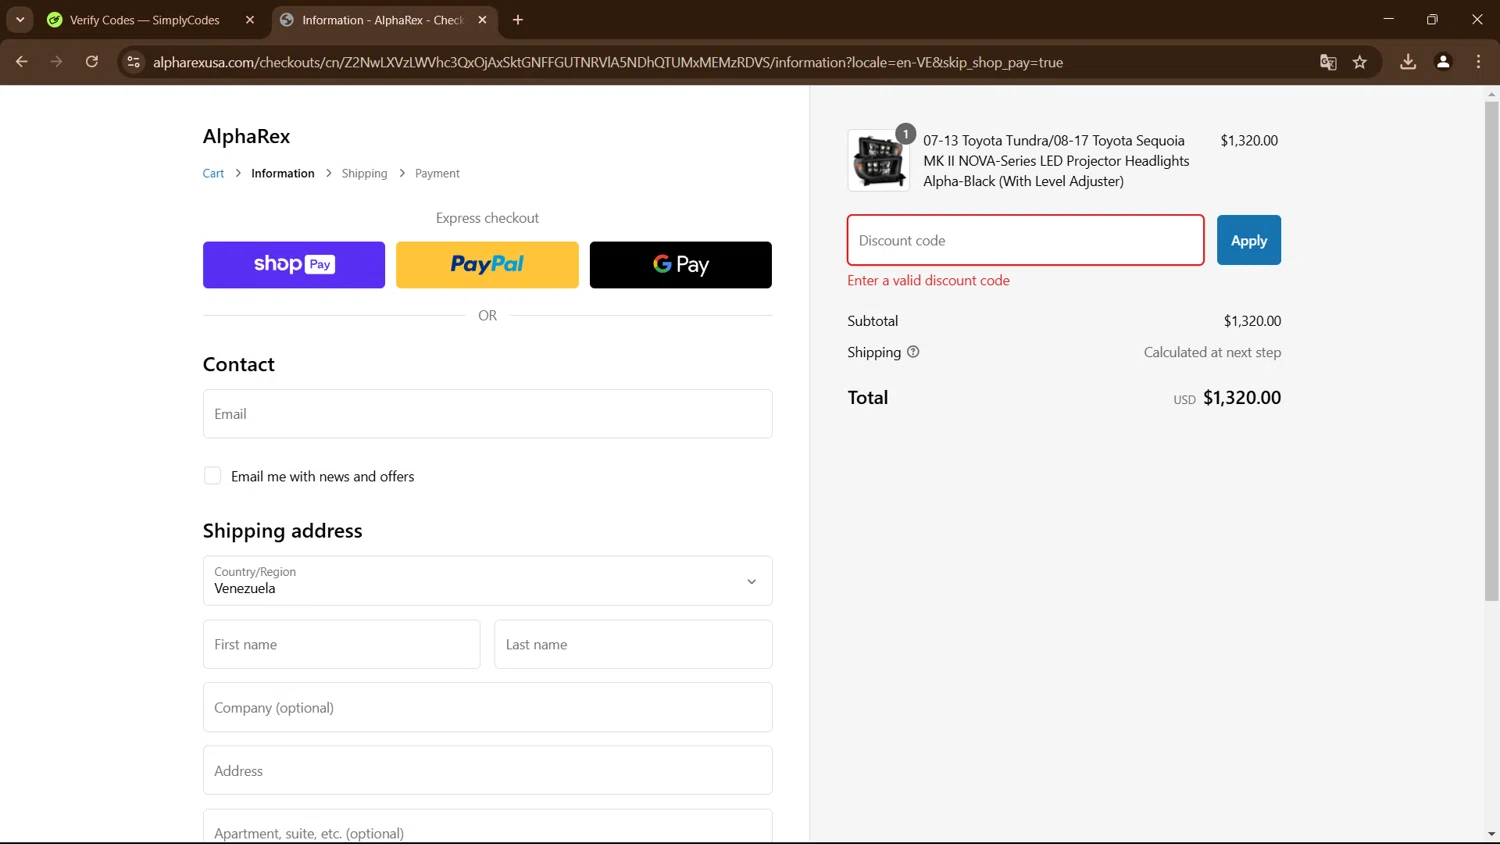Open browser downloads
Image resolution: width=1500 pixels, height=844 pixels.
coord(1408,62)
